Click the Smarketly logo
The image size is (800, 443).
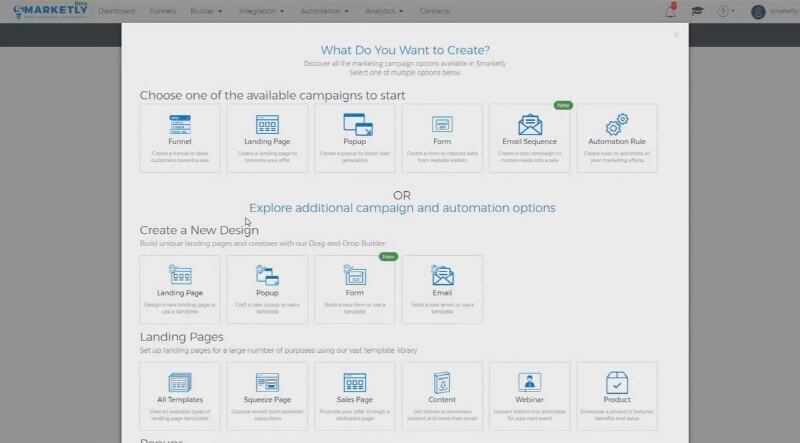(x=51, y=10)
